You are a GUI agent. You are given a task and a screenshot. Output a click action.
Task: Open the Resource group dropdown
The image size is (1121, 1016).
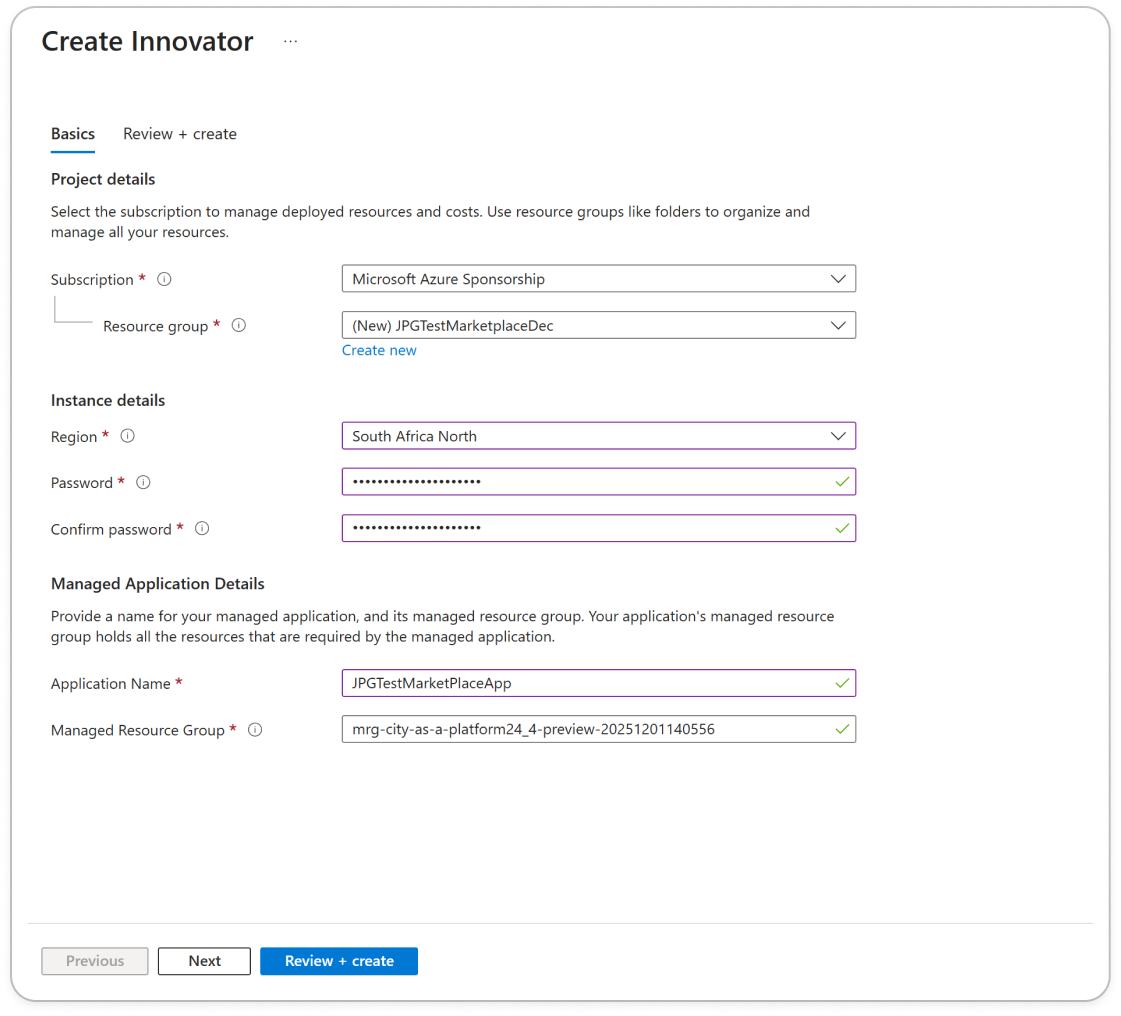[x=598, y=326]
